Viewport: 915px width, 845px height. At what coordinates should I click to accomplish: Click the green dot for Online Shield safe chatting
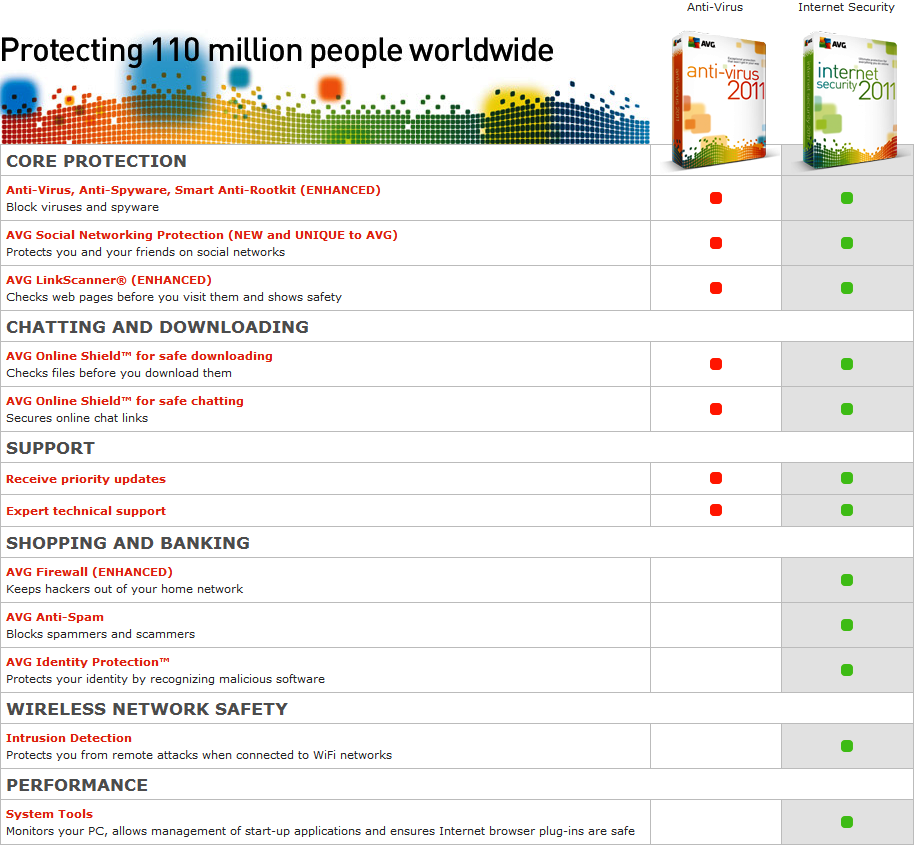pyautogui.click(x=847, y=409)
